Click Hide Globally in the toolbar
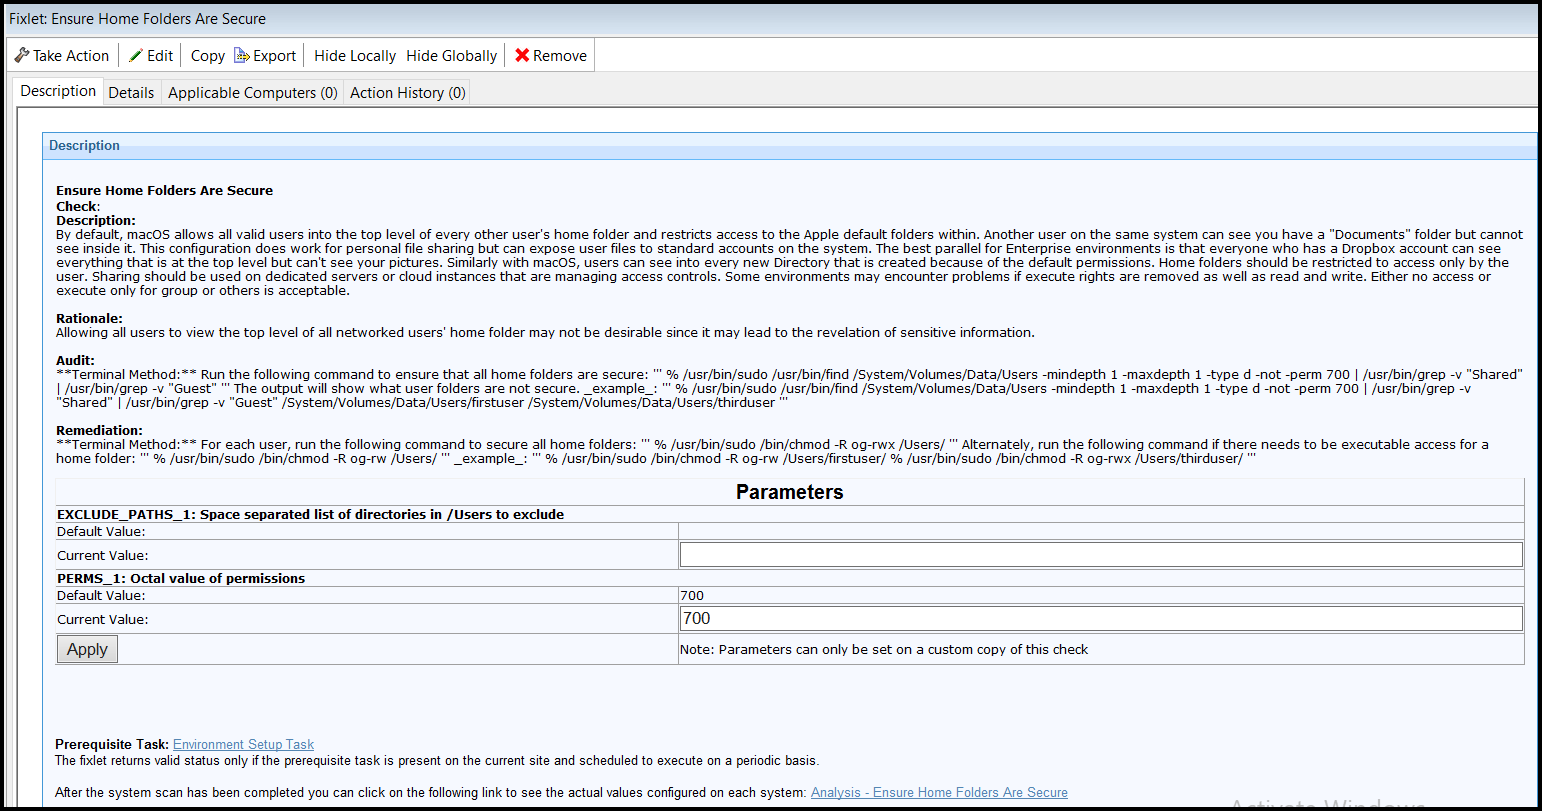Screen dimensions: 1542x811 pos(451,56)
